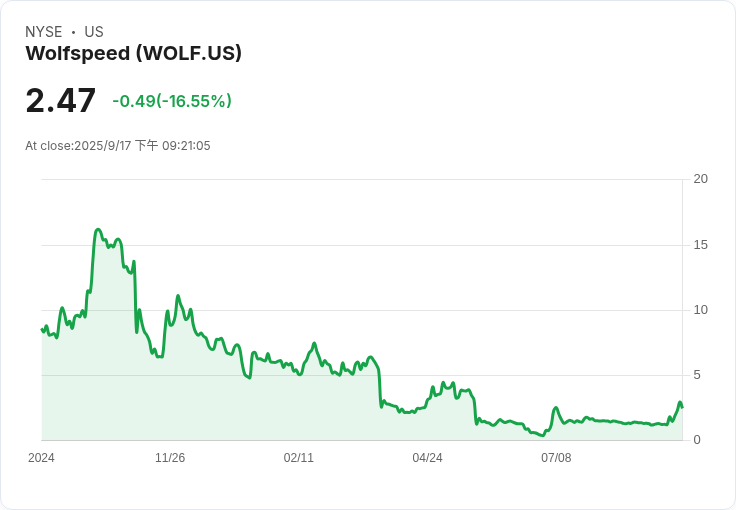Click the At close timestamp text

point(118,145)
